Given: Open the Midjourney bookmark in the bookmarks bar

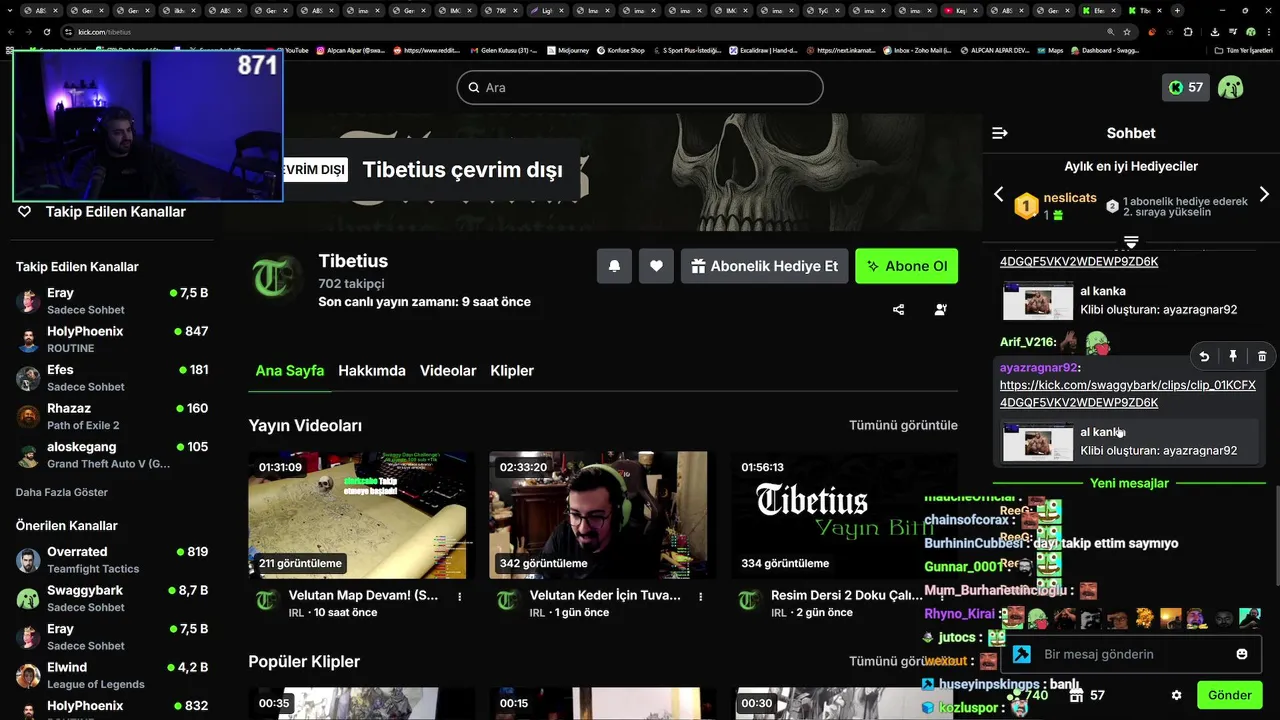Looking at the screenshot, I should coord(569,50).
